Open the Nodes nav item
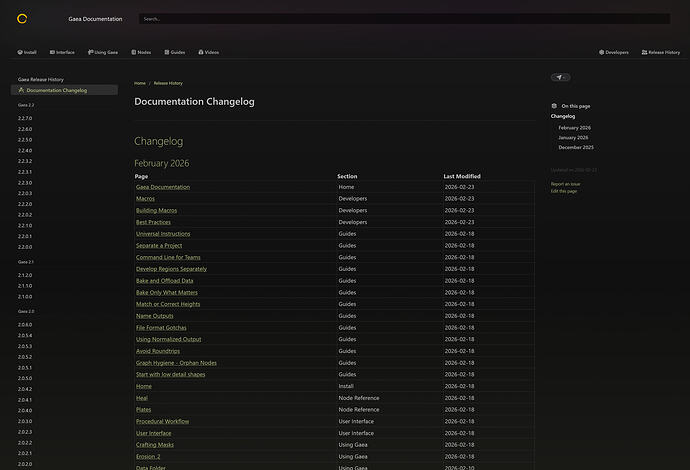This screenshot has width=690, height=470. [x=141, y=52]
